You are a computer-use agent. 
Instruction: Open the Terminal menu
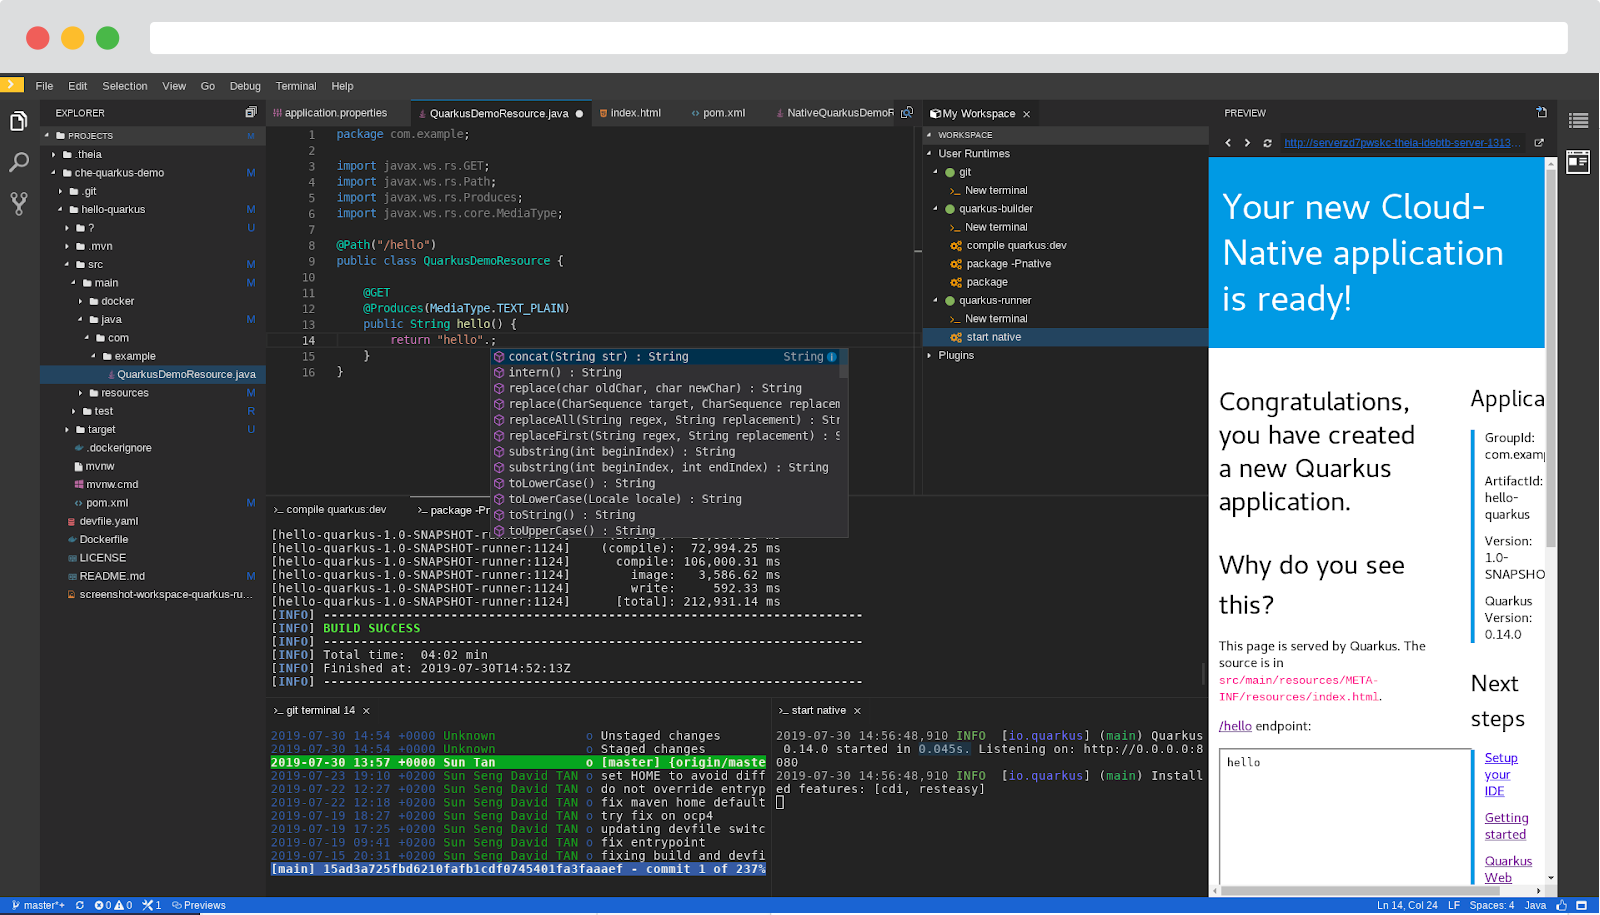point(294,86)
